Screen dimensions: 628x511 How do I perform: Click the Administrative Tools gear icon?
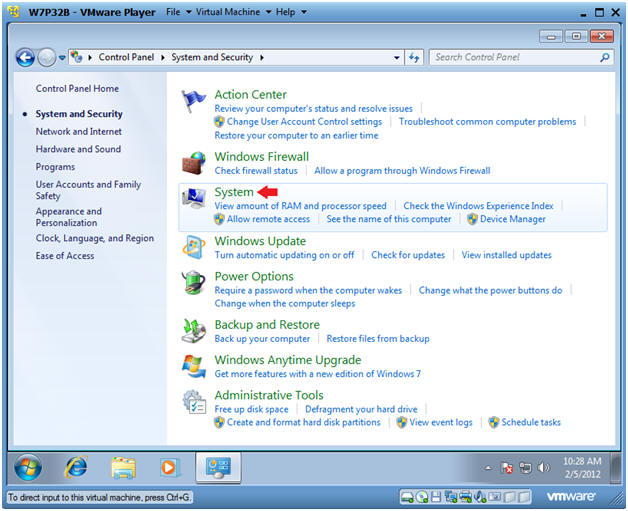point(194,402)
